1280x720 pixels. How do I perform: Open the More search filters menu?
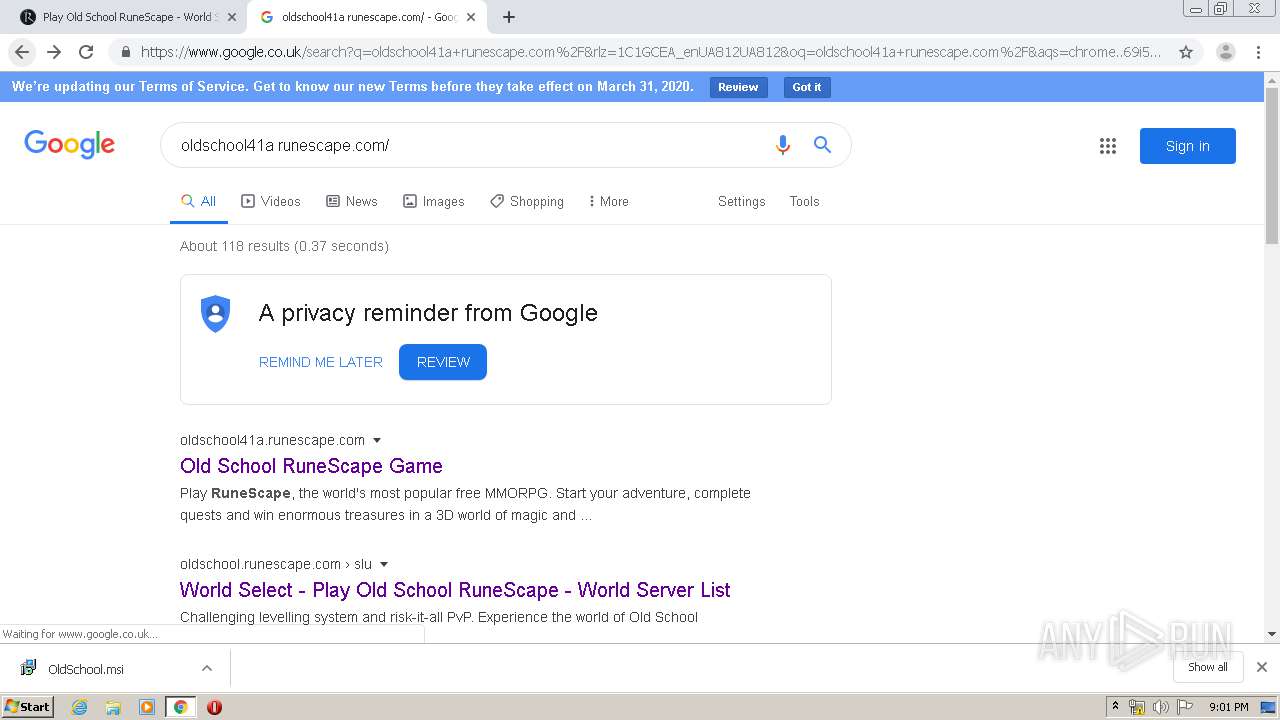608,201
